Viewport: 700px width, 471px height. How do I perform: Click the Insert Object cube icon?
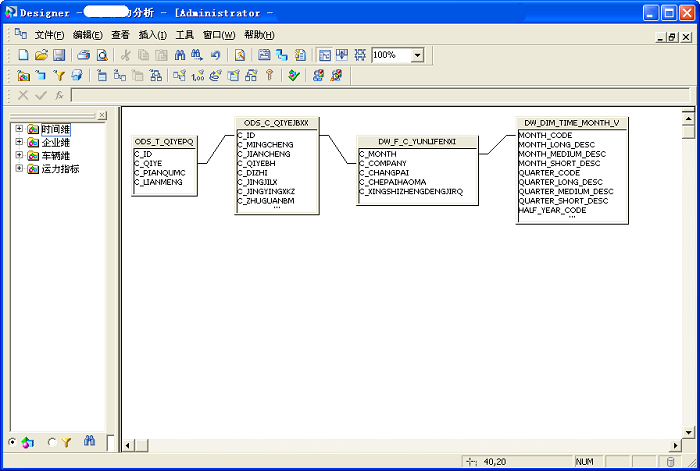pos(41,75)
